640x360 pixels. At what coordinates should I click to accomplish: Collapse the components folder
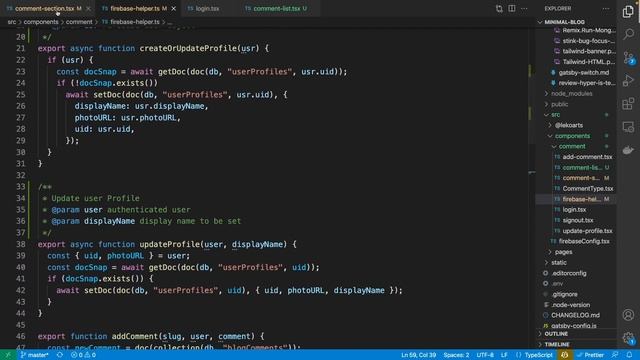click(x=572, y=136)
